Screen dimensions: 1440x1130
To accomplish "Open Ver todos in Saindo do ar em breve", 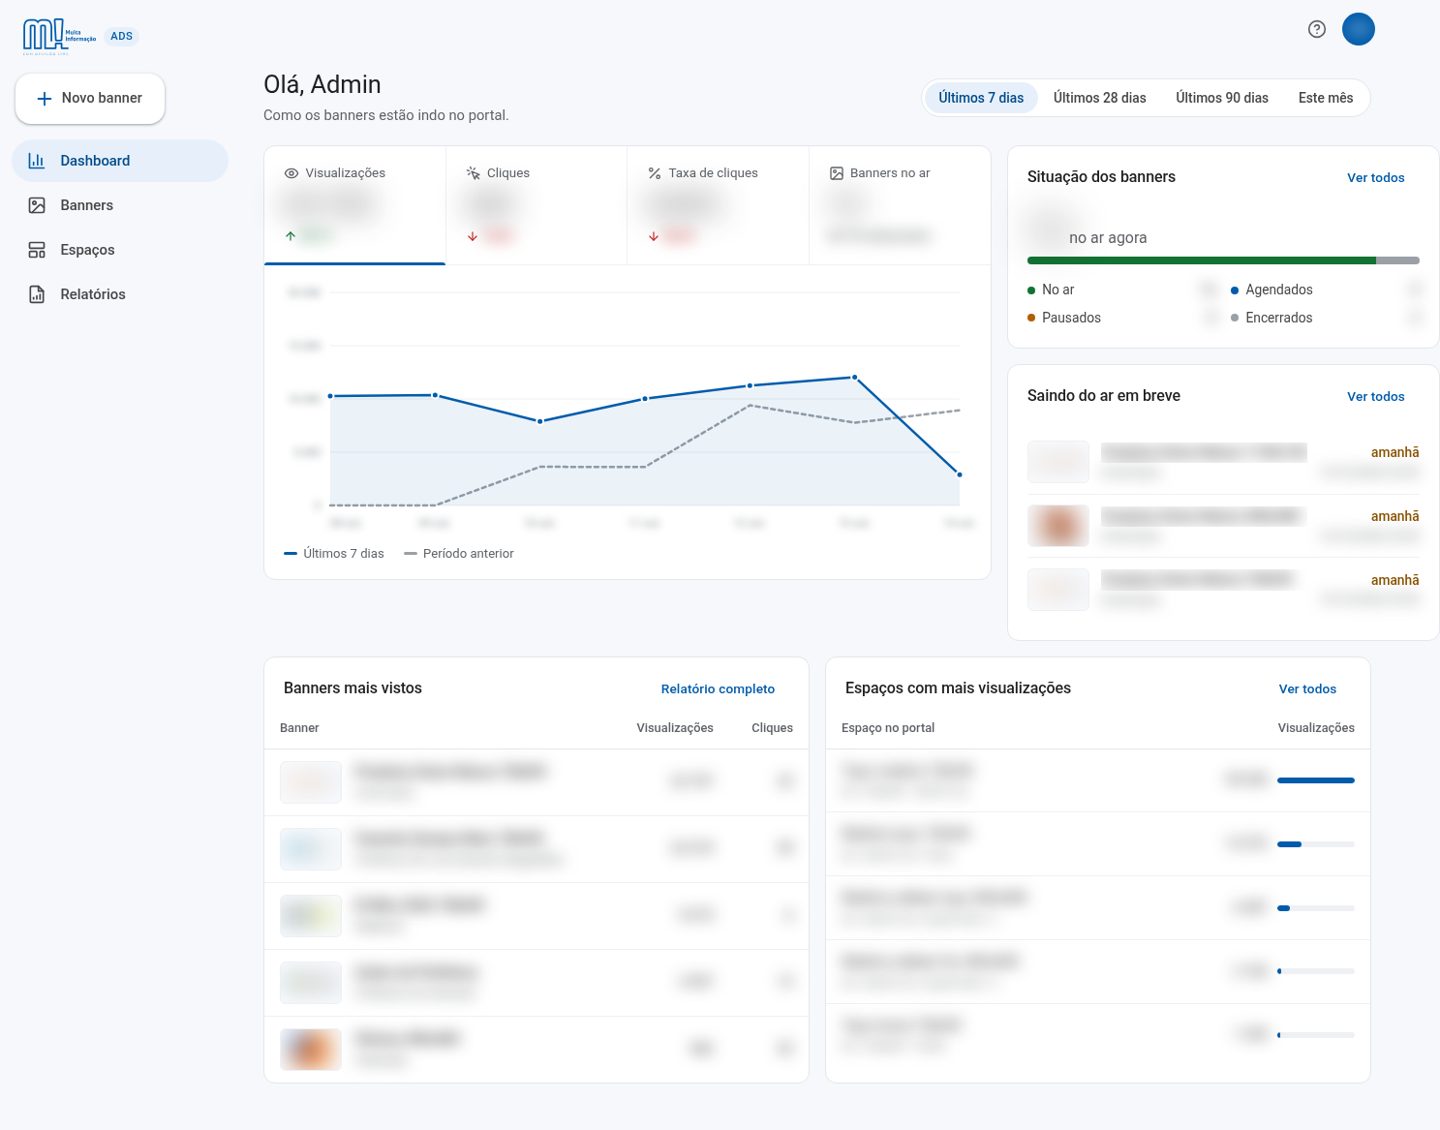I will pos(1376,397).
